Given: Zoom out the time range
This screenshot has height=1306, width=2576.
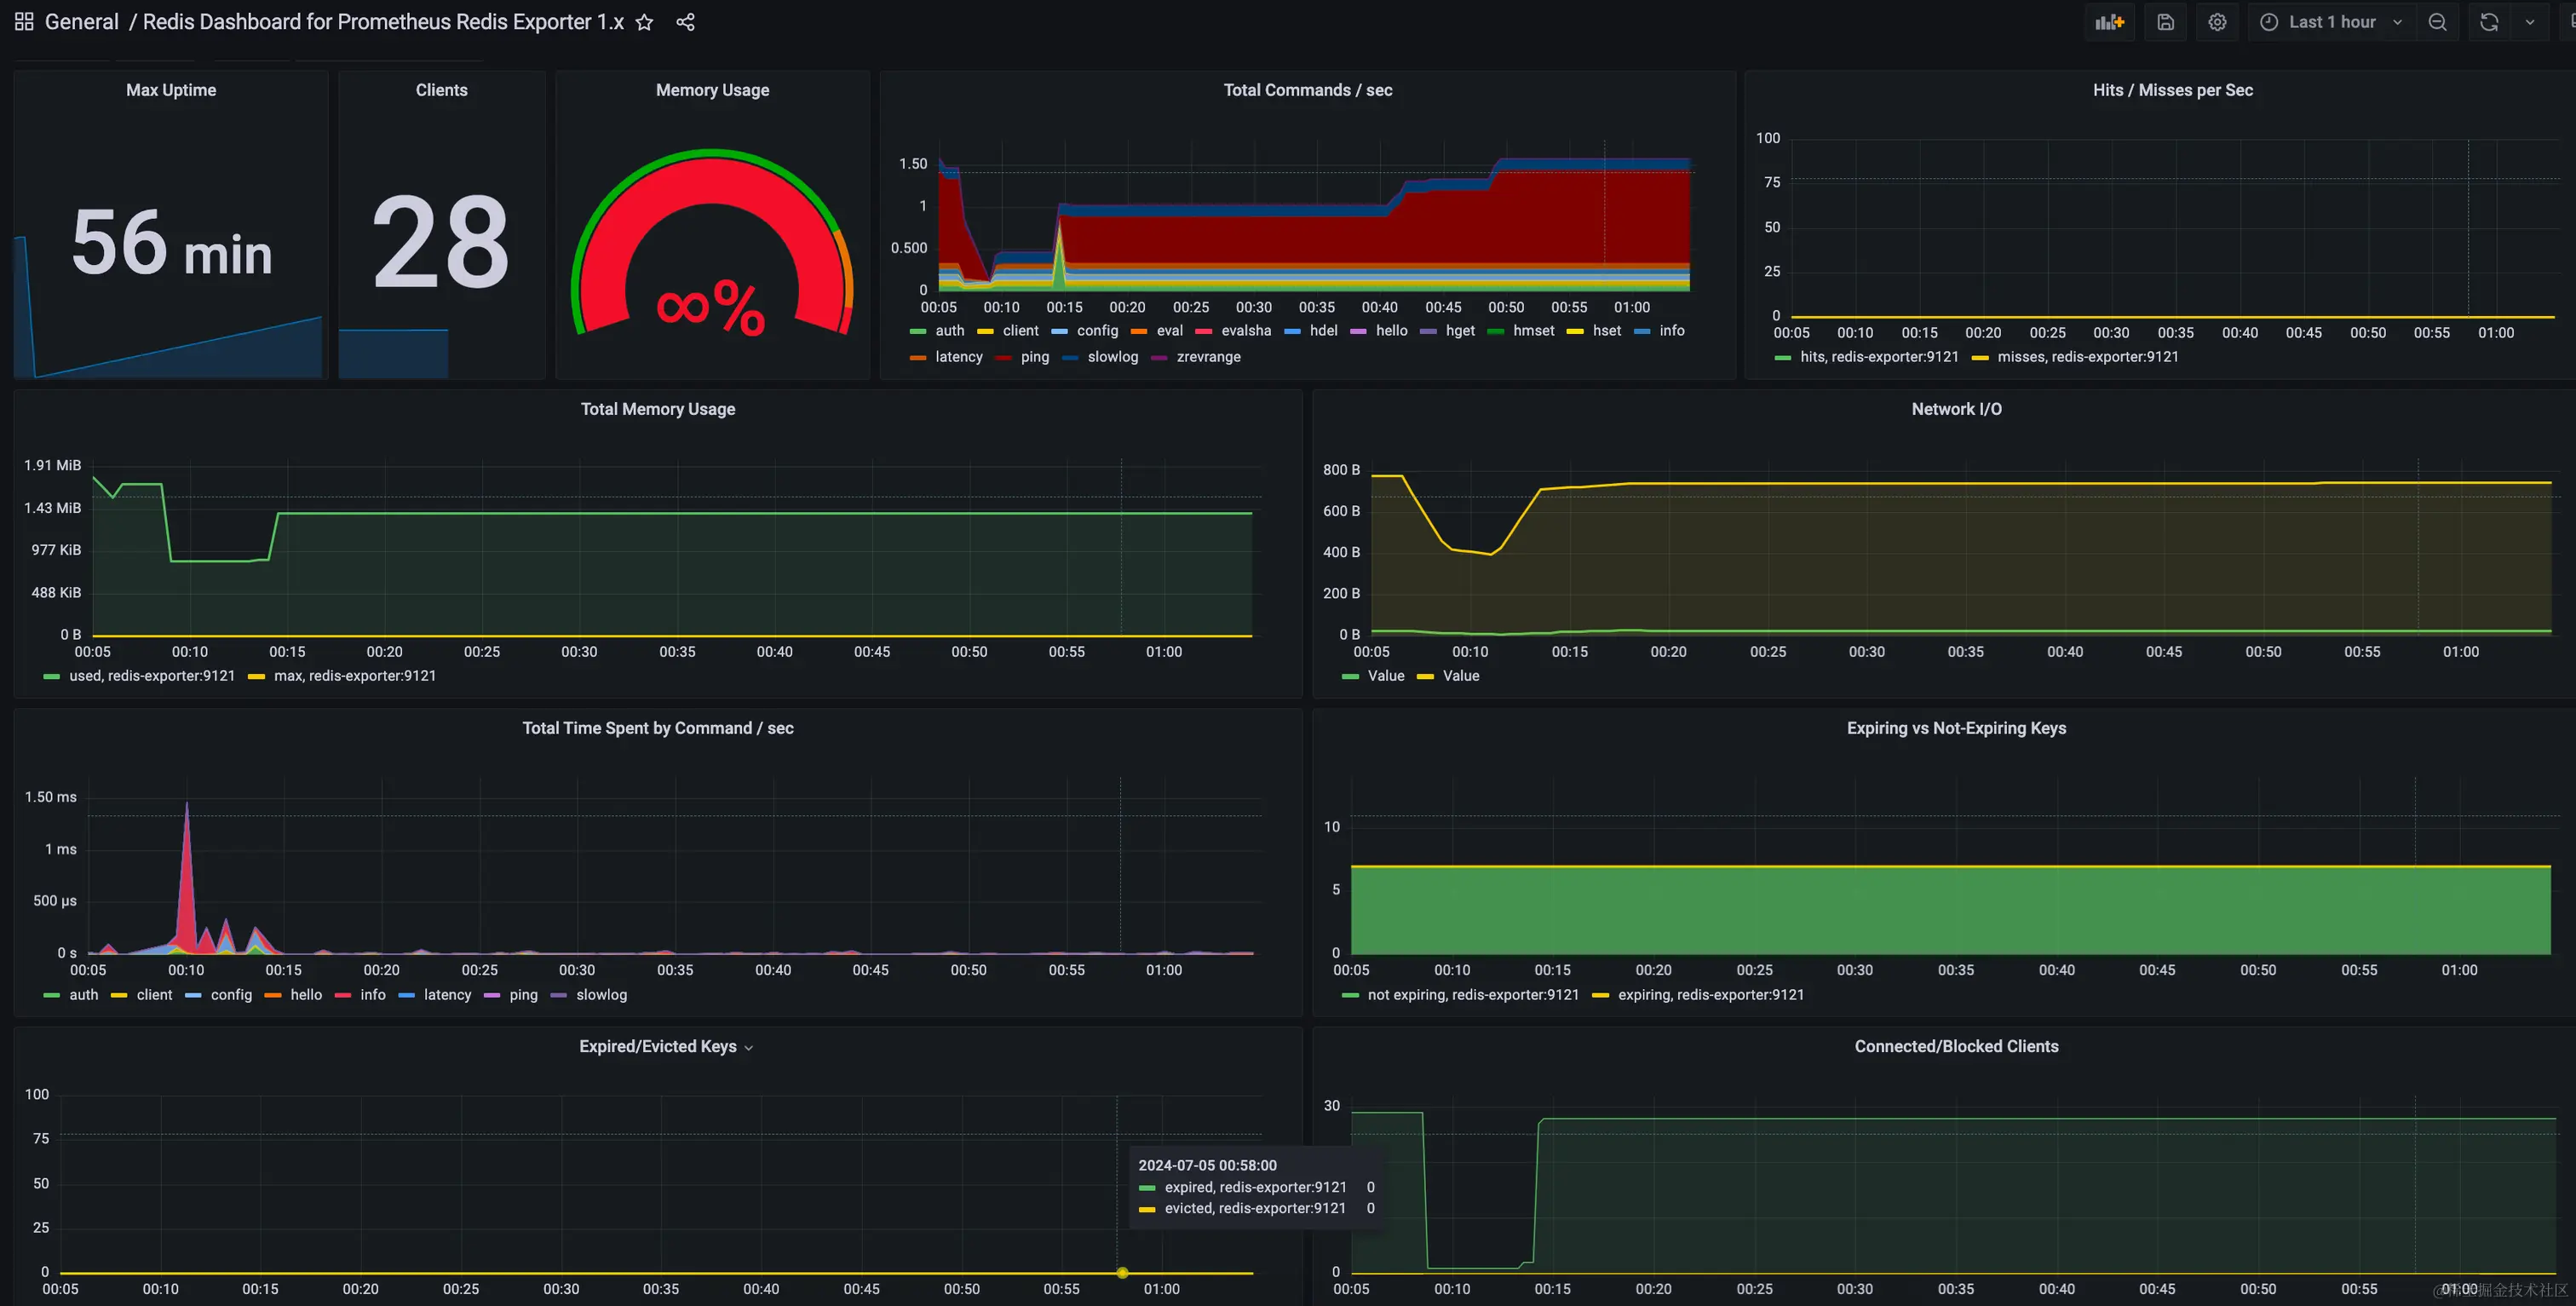Looking at the screenshot, I should point(2437,22).
